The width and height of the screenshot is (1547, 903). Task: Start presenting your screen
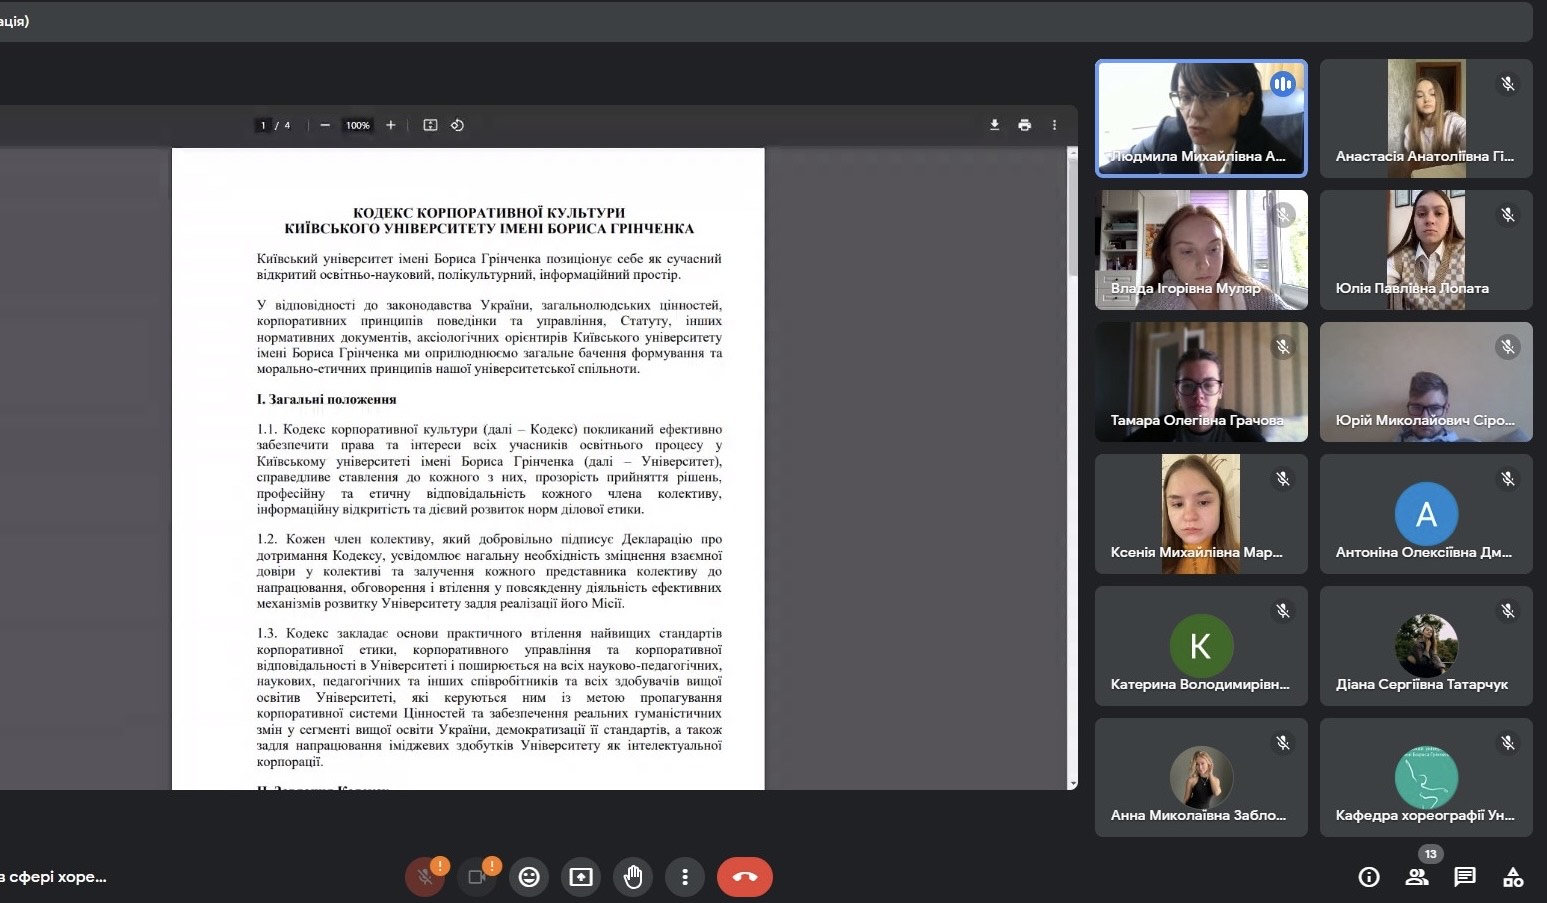581,877
